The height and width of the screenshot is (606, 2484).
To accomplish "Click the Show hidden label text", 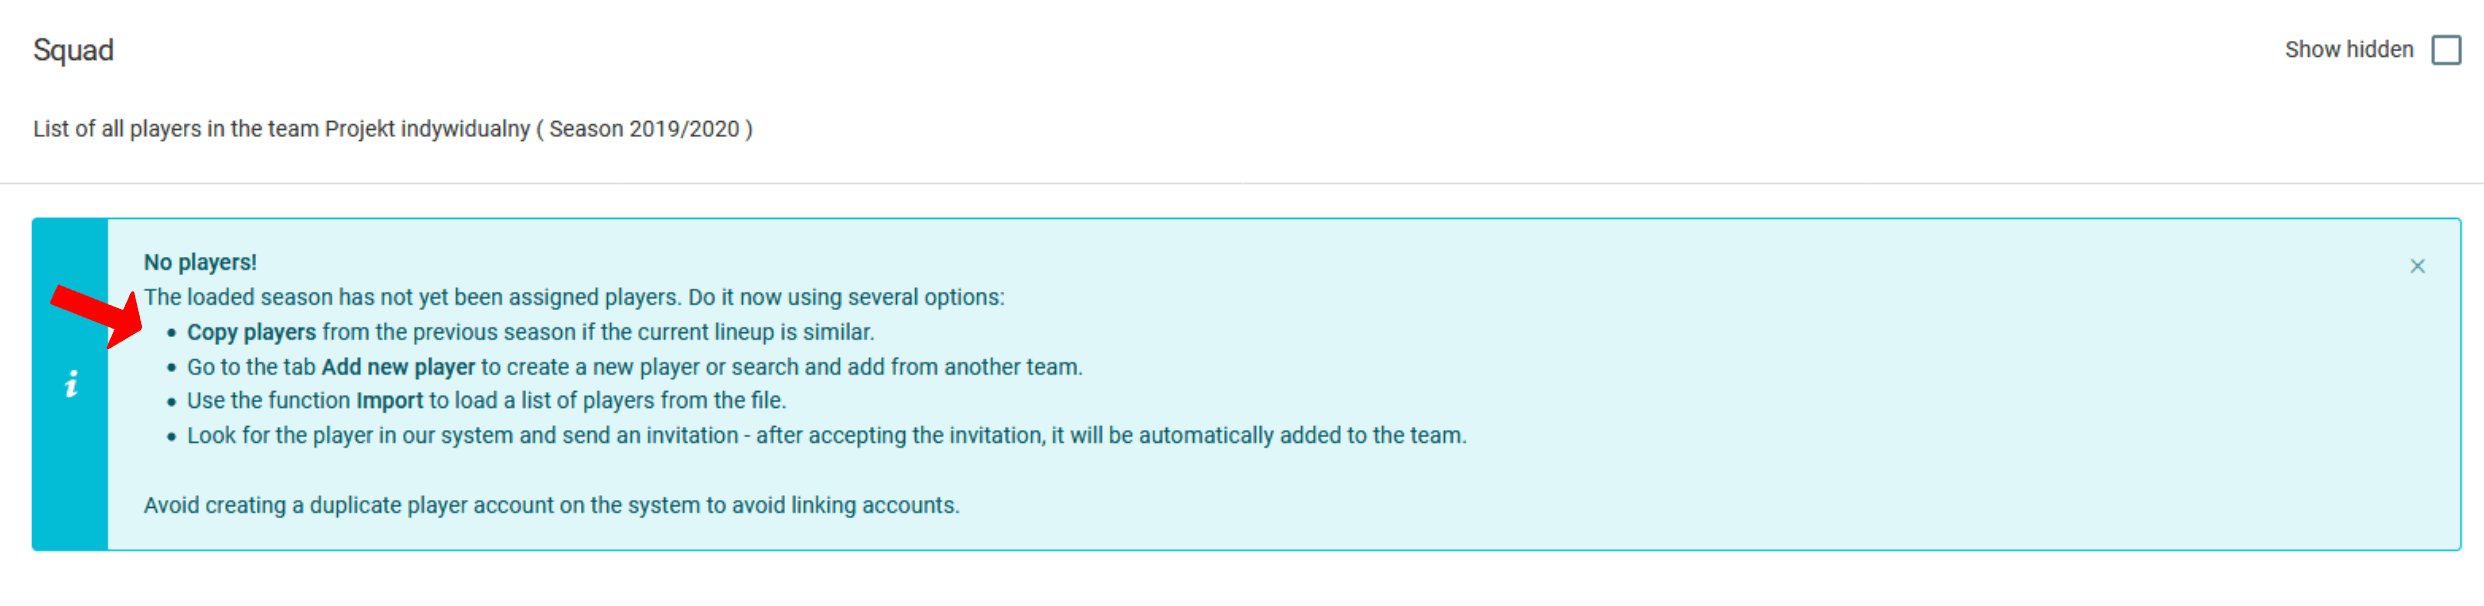I will (x=2348, y=50).
